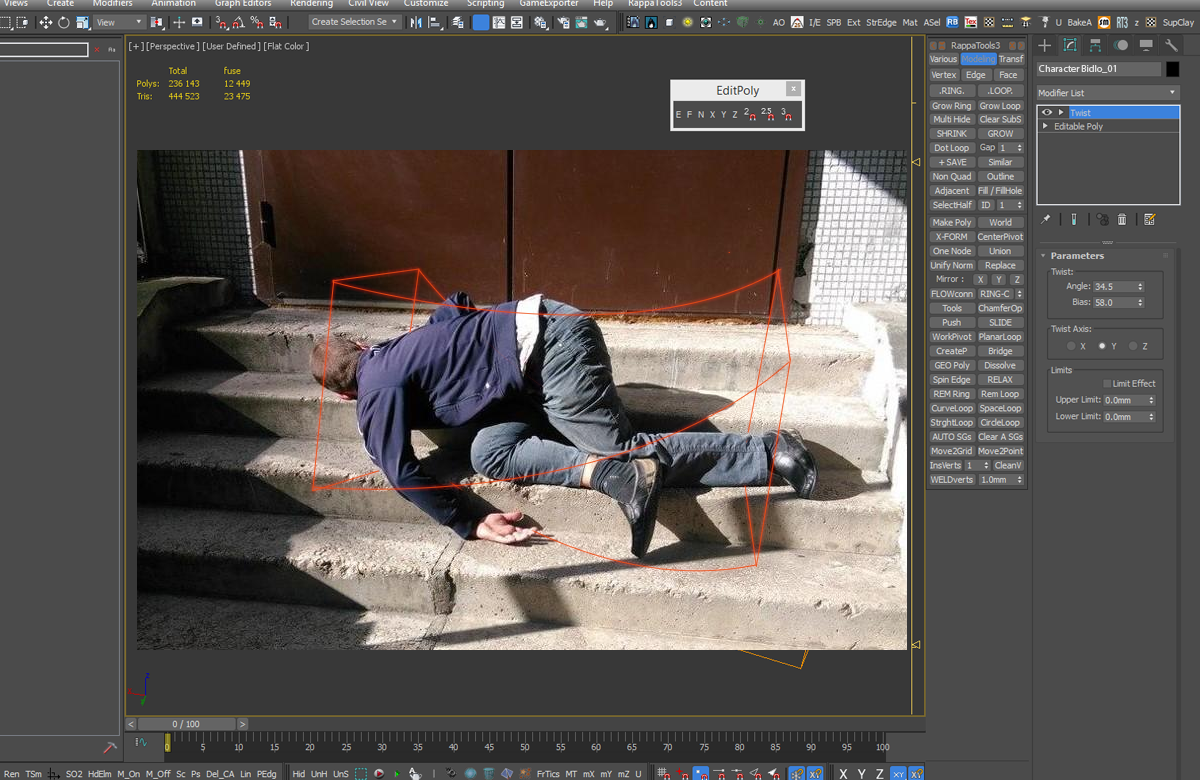Image resolution: width=1200 pixels, height=780 pixels.
Task: Click the black object color swatch
Action: [x=1172, y=69]
